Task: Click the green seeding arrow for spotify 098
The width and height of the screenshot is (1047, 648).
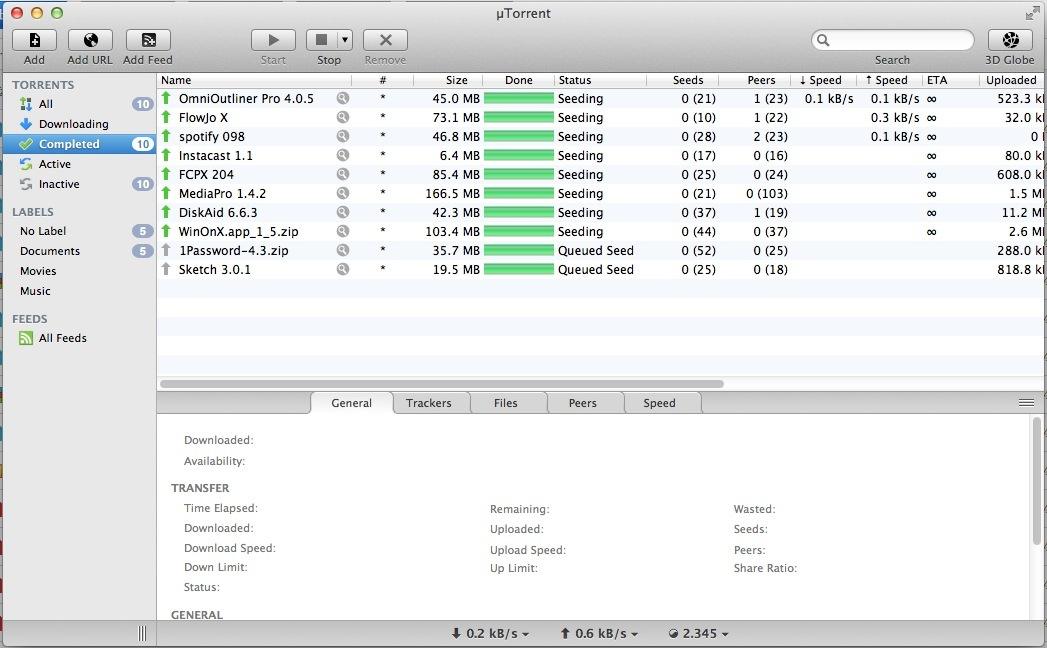Action: (166, 136)
